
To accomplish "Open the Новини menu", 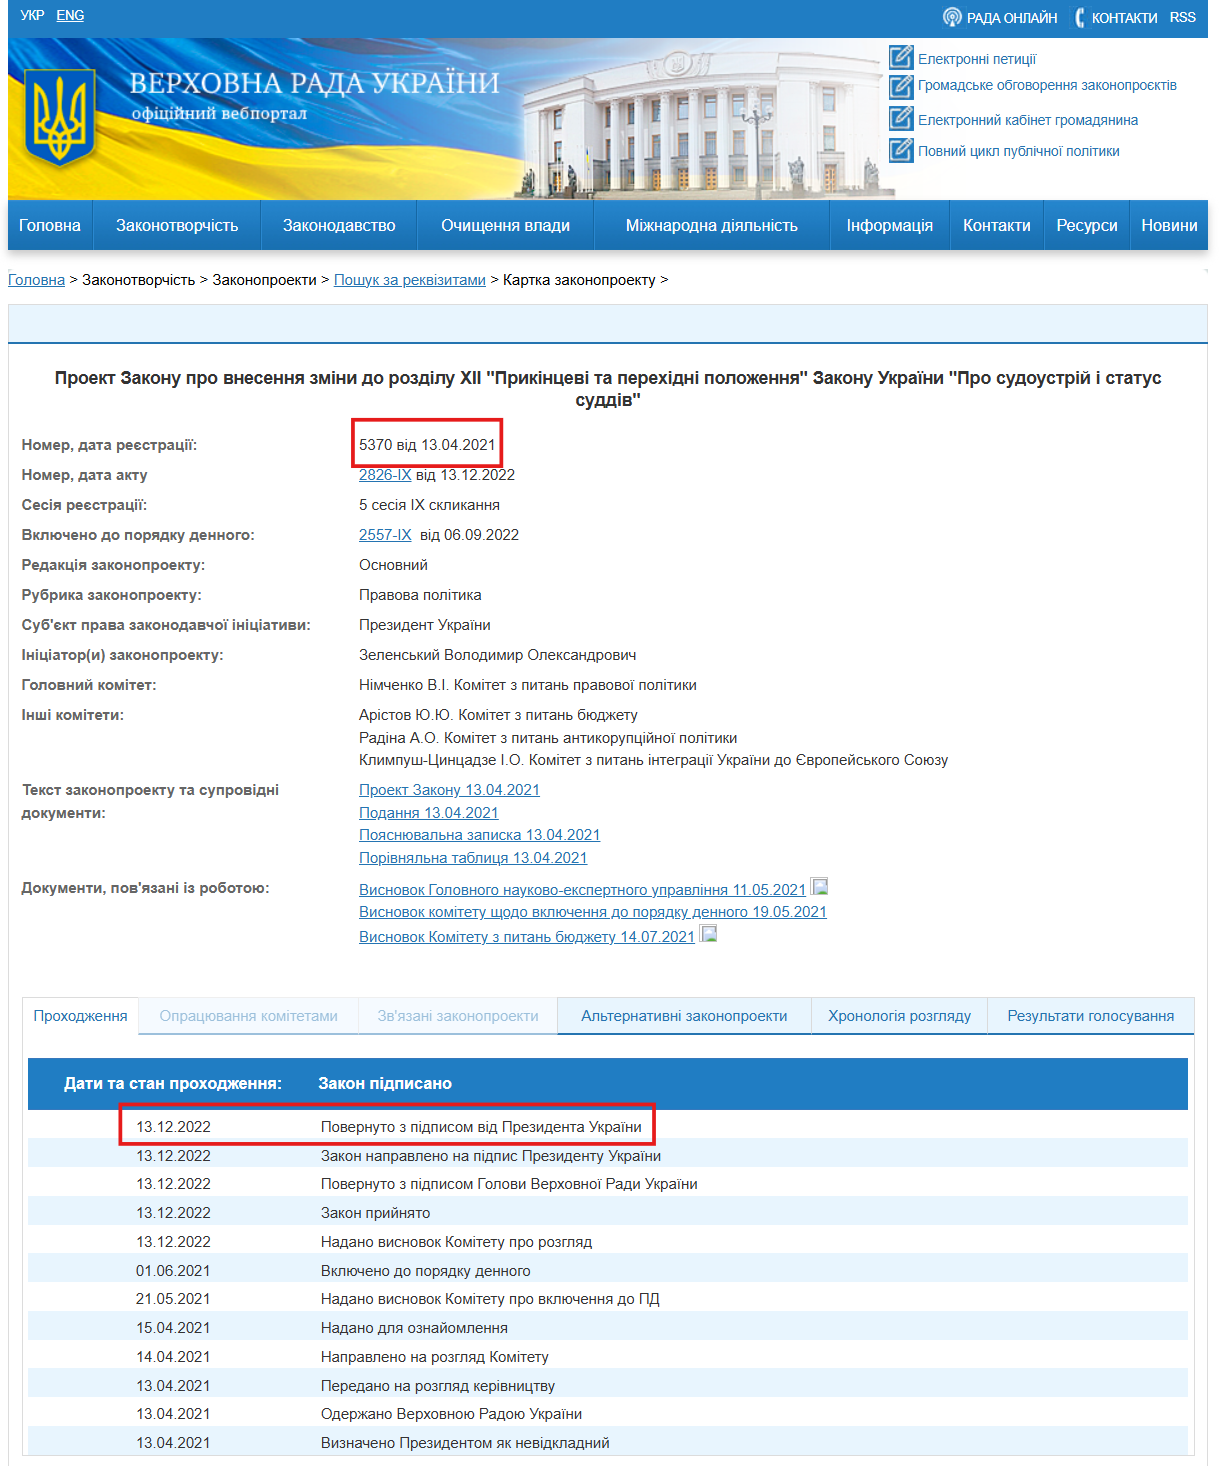I will [x=1169, y=225].
